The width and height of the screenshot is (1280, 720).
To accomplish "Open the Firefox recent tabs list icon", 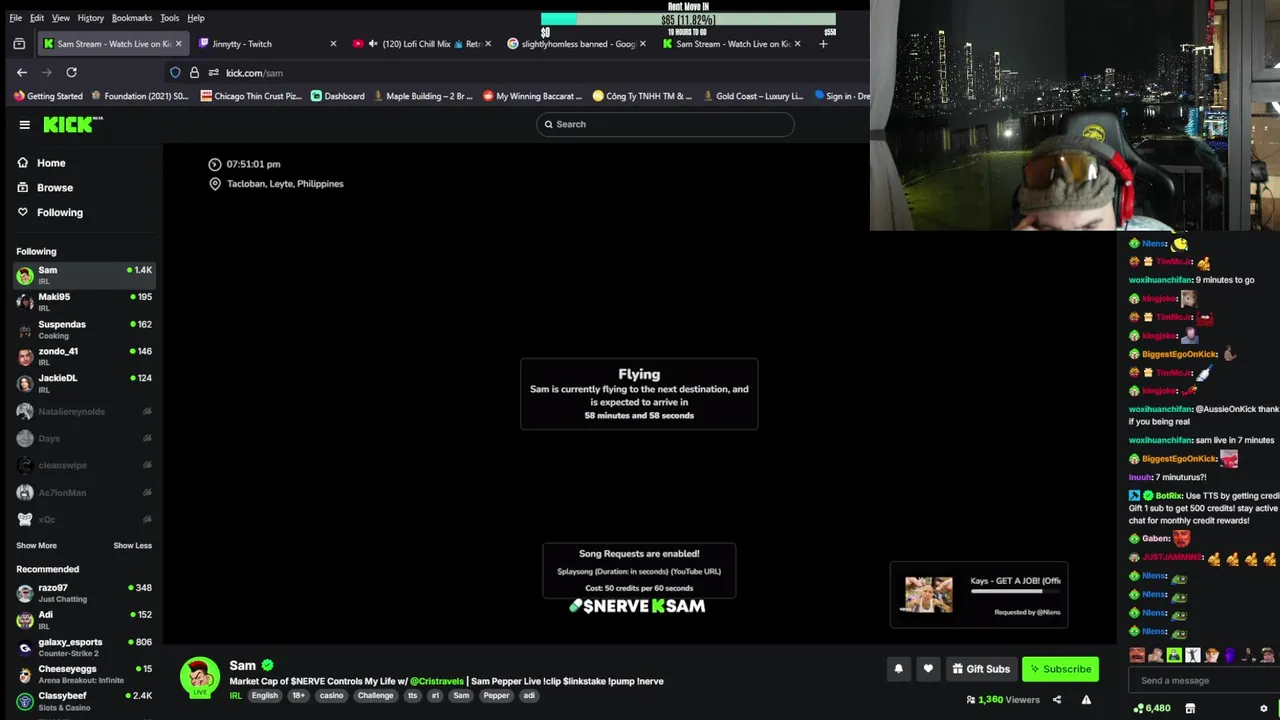I will pyautogui.click(x=19, y=44).
